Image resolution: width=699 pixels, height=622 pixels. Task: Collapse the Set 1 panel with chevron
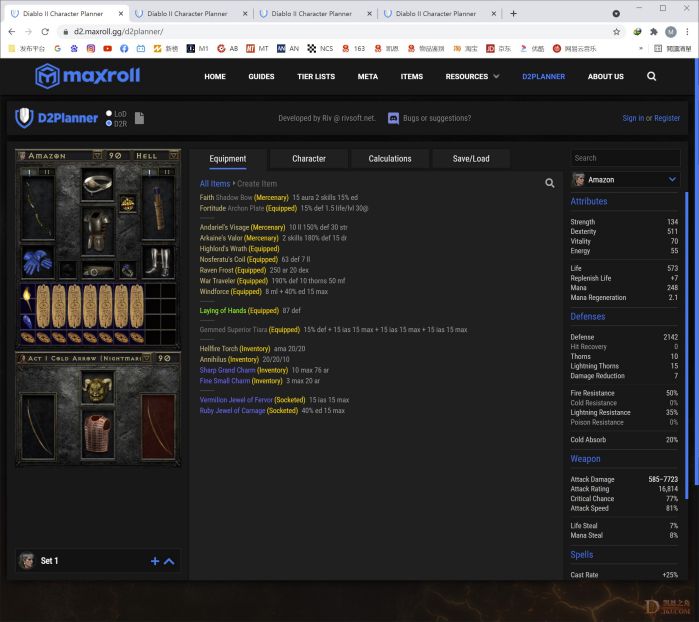(x=169, y=561)
